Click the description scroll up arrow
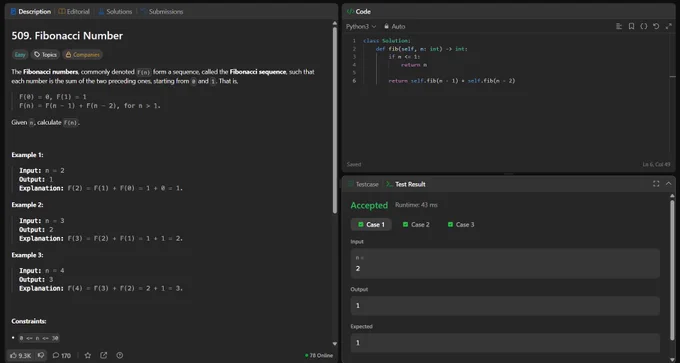The image size is (680, 363). point(335,23)
